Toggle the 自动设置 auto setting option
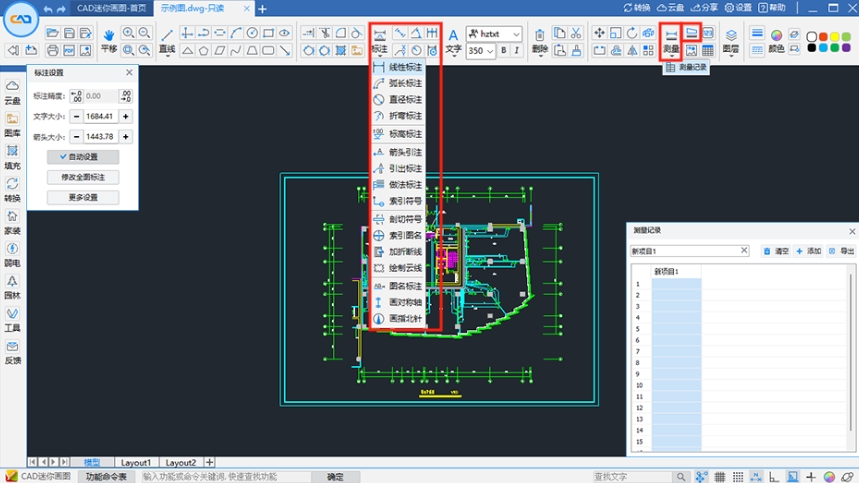This screenshot has width=859, height=483. point(83,157)
